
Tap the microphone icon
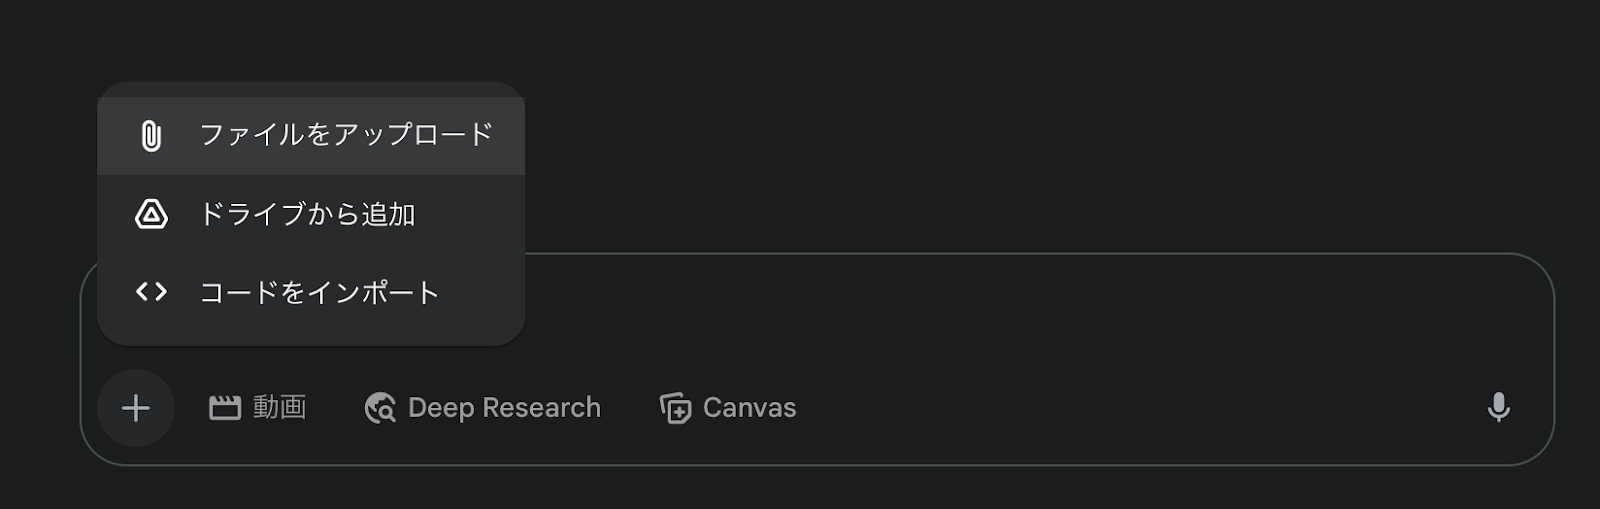click(1498, 407)
